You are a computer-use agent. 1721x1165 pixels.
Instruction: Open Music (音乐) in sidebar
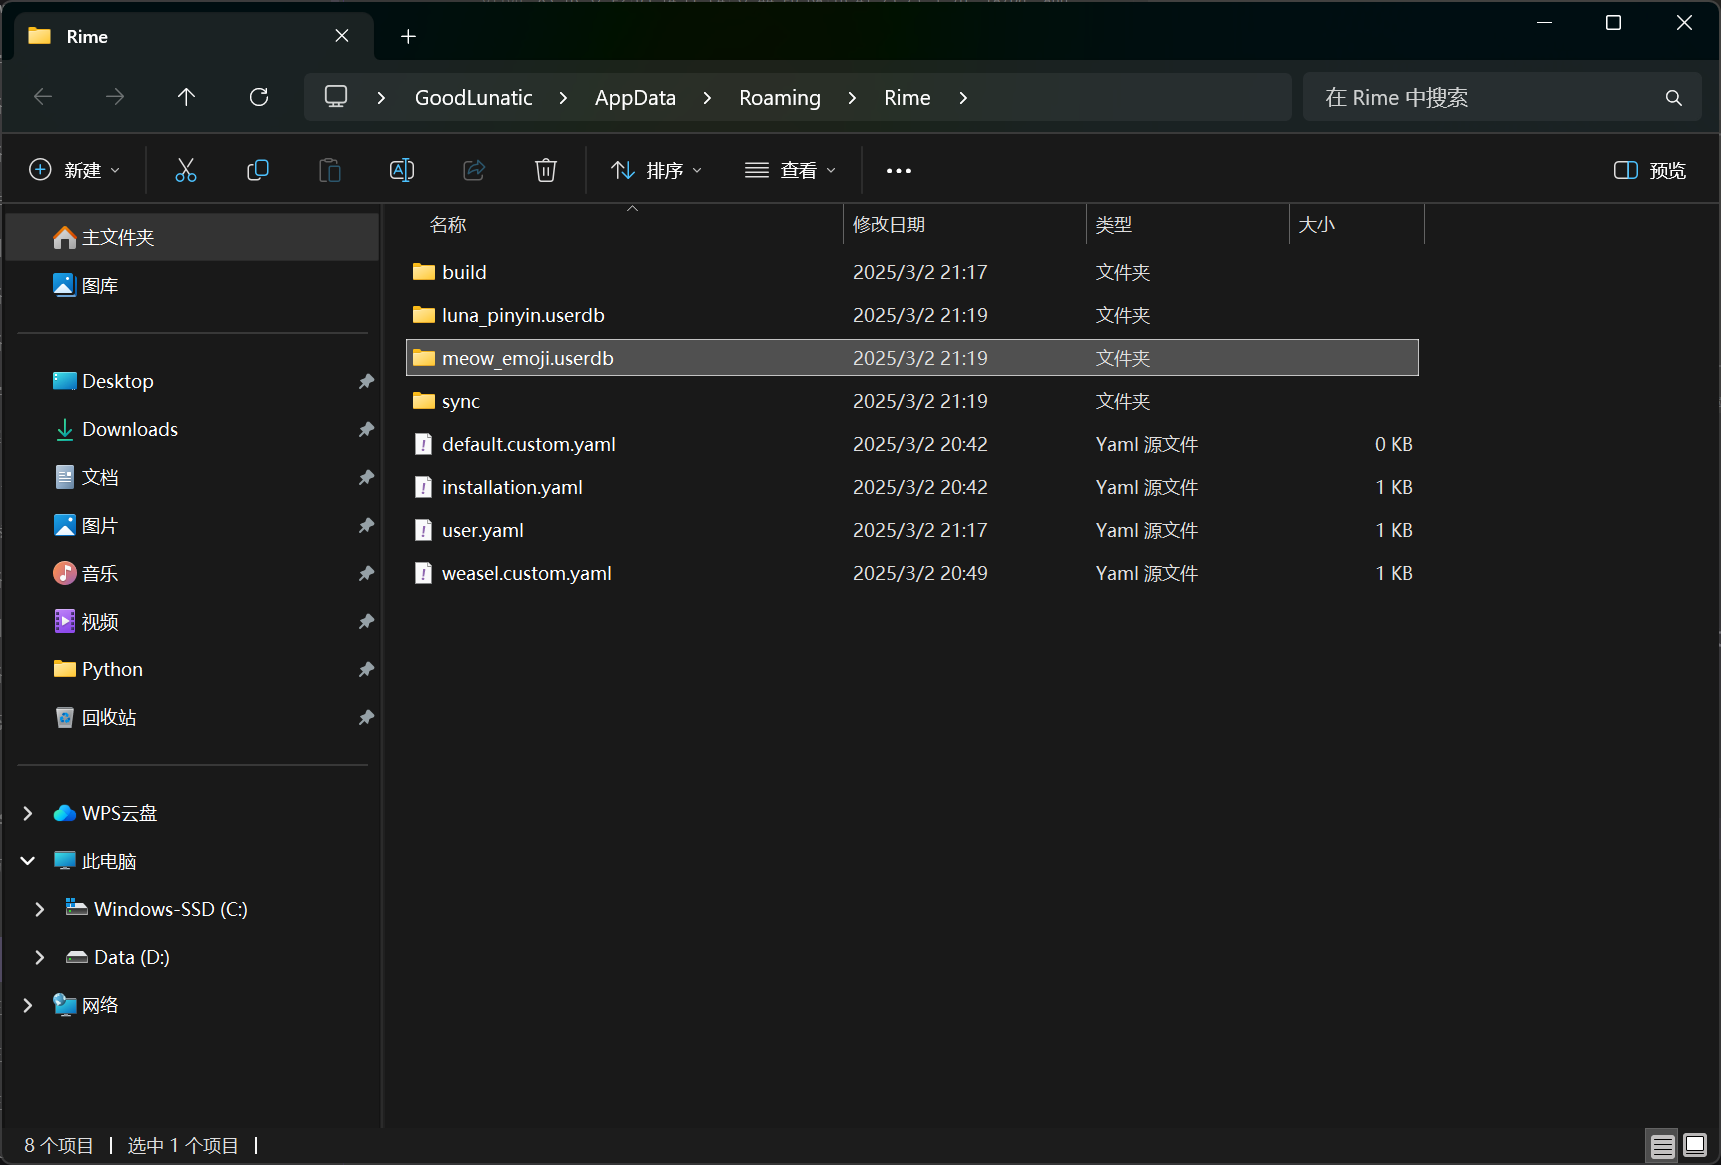(192, 573)
